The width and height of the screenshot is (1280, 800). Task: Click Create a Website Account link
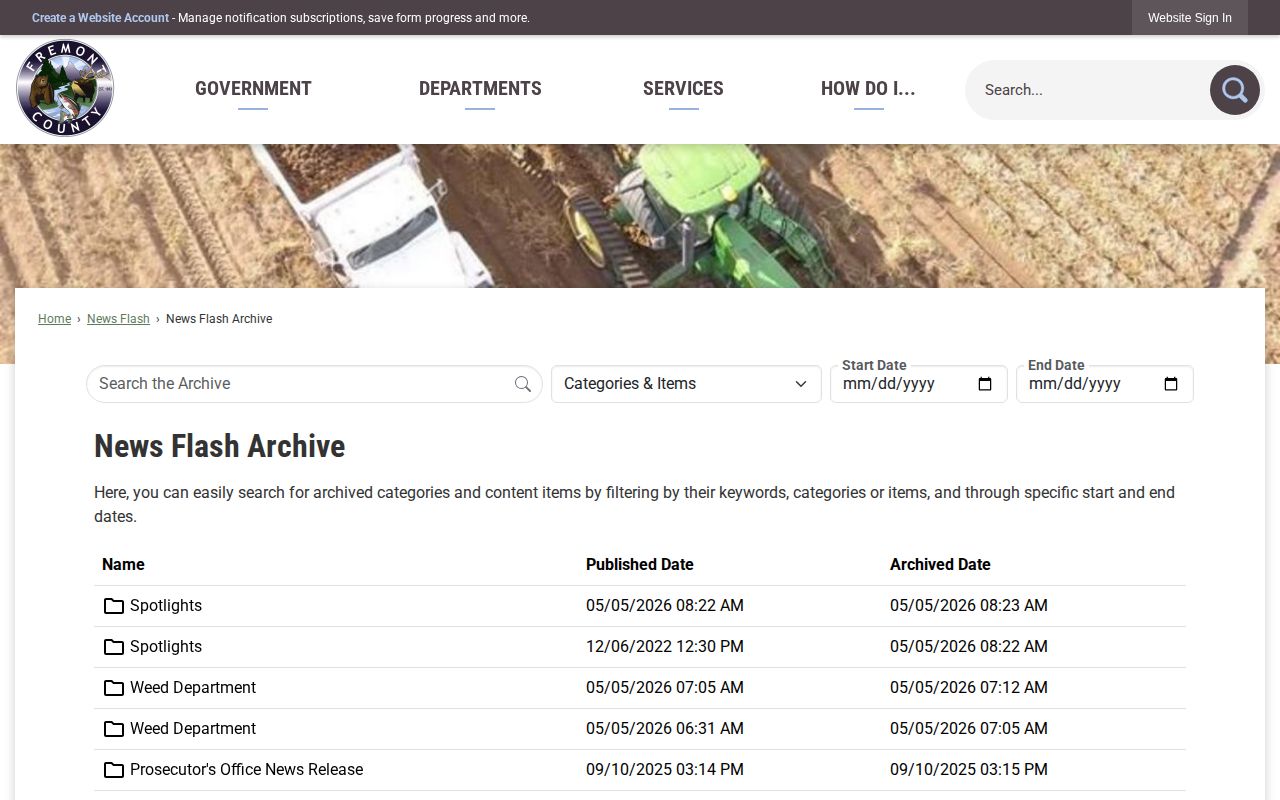(100, 18)
